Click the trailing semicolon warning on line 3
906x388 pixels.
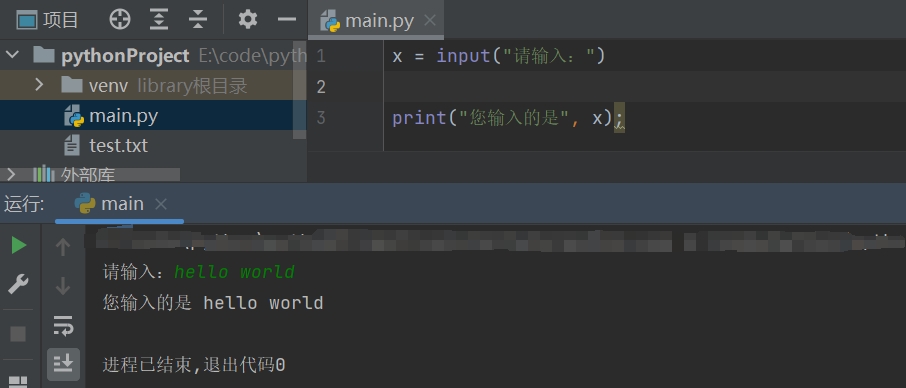coord(619,118)
